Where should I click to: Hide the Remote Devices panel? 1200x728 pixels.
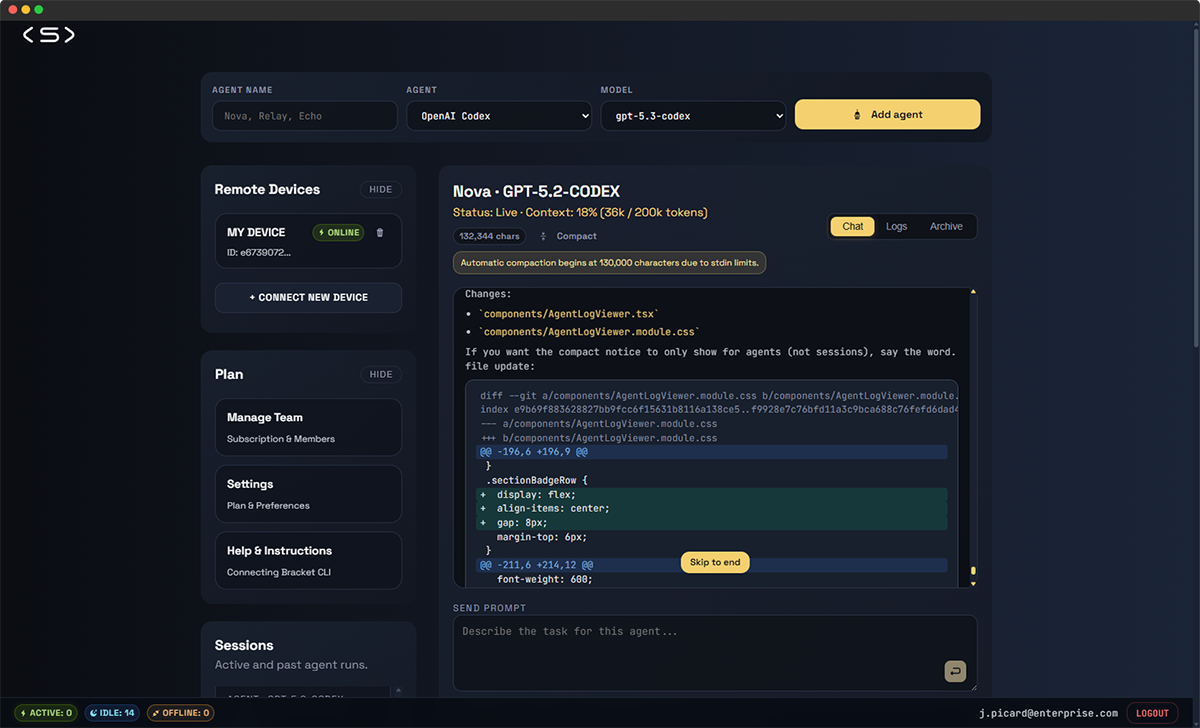coord(381,189)
